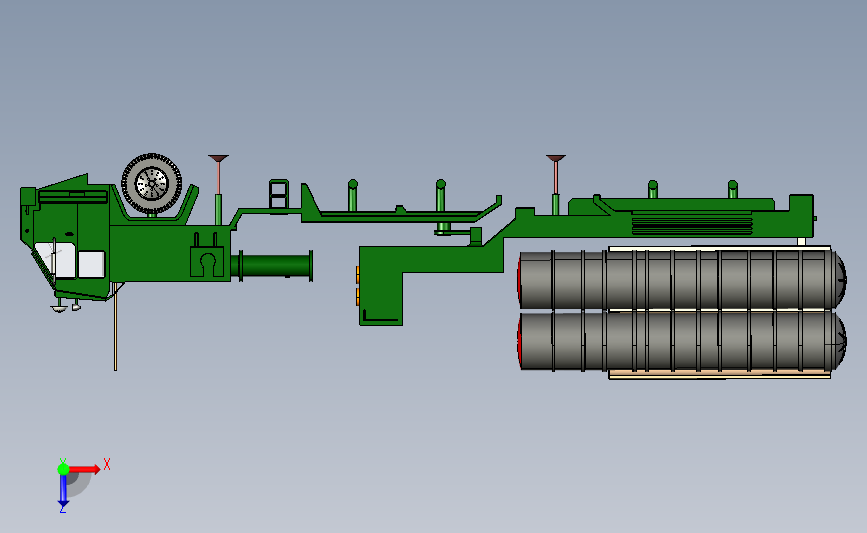Screen dimensions: 867x533
Task: Select the right red-topped stabilizer pole
Action: coord(556,185)
